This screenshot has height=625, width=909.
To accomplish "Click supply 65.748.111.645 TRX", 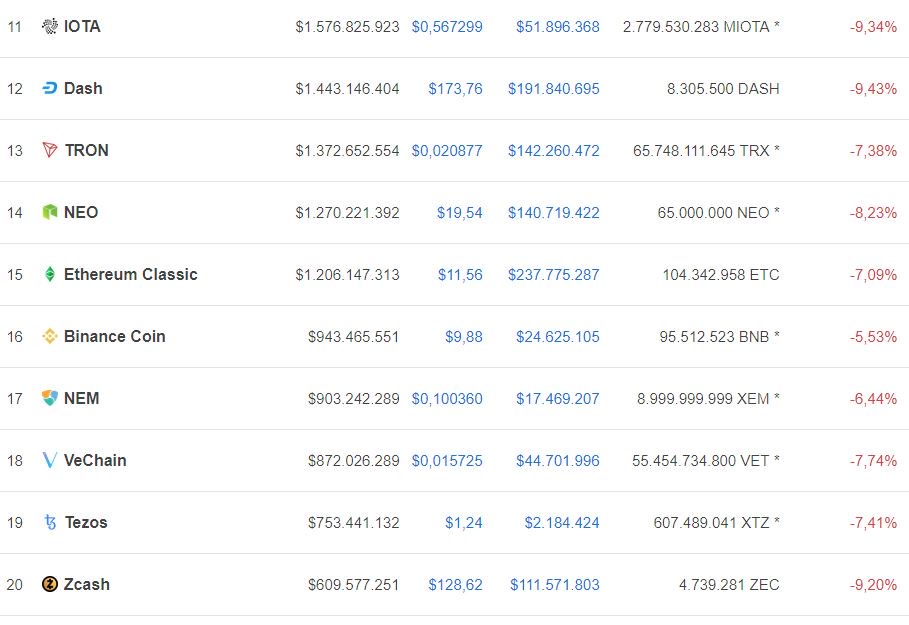I will pyautogui.click(x=706, y=151).
